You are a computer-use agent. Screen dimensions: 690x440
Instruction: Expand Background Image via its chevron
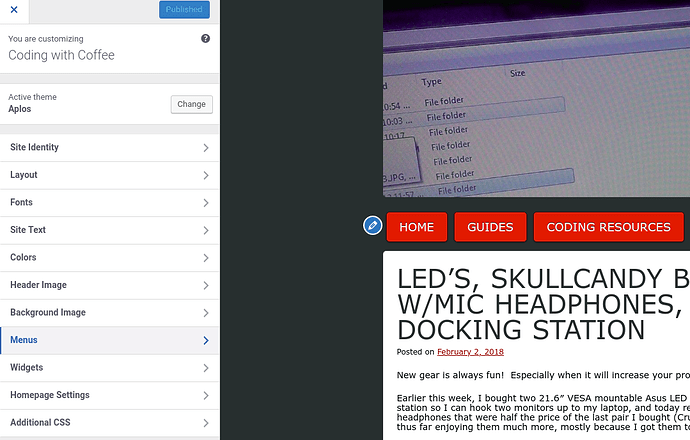tap(206, 313)
